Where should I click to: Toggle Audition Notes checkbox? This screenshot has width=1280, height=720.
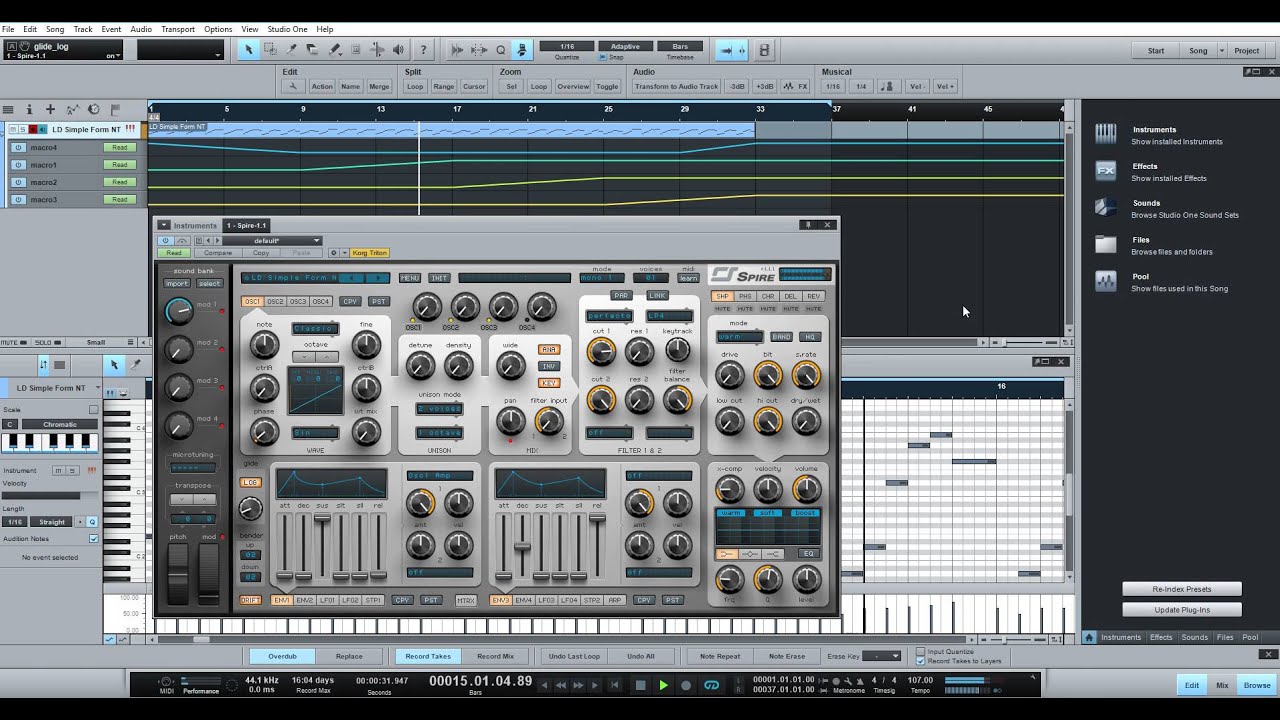point(94,539)
